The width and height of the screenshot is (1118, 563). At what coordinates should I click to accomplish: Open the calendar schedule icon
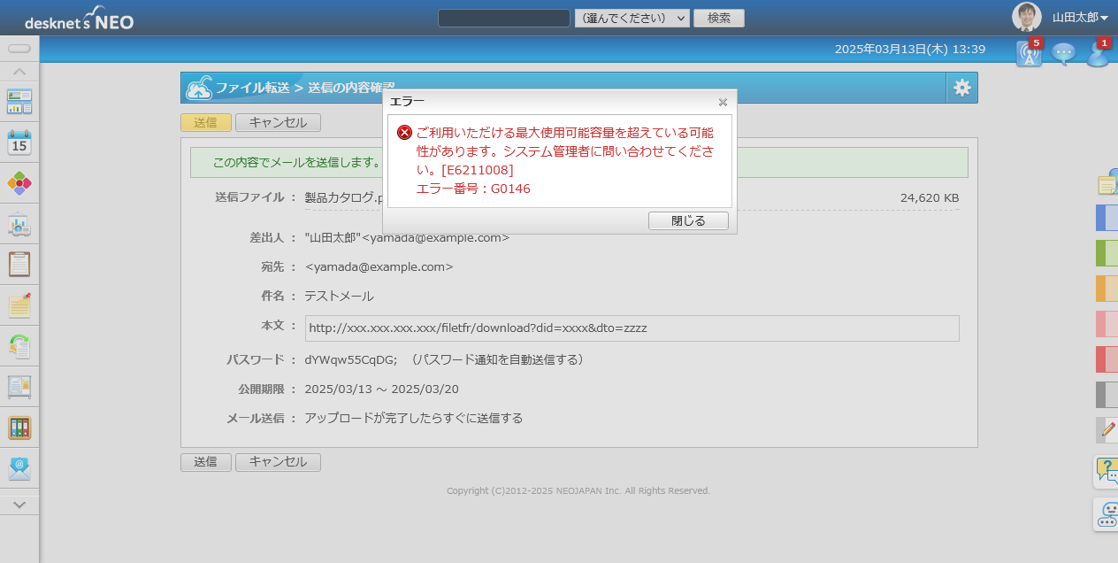pyautogui.click(x=19, y=142)
